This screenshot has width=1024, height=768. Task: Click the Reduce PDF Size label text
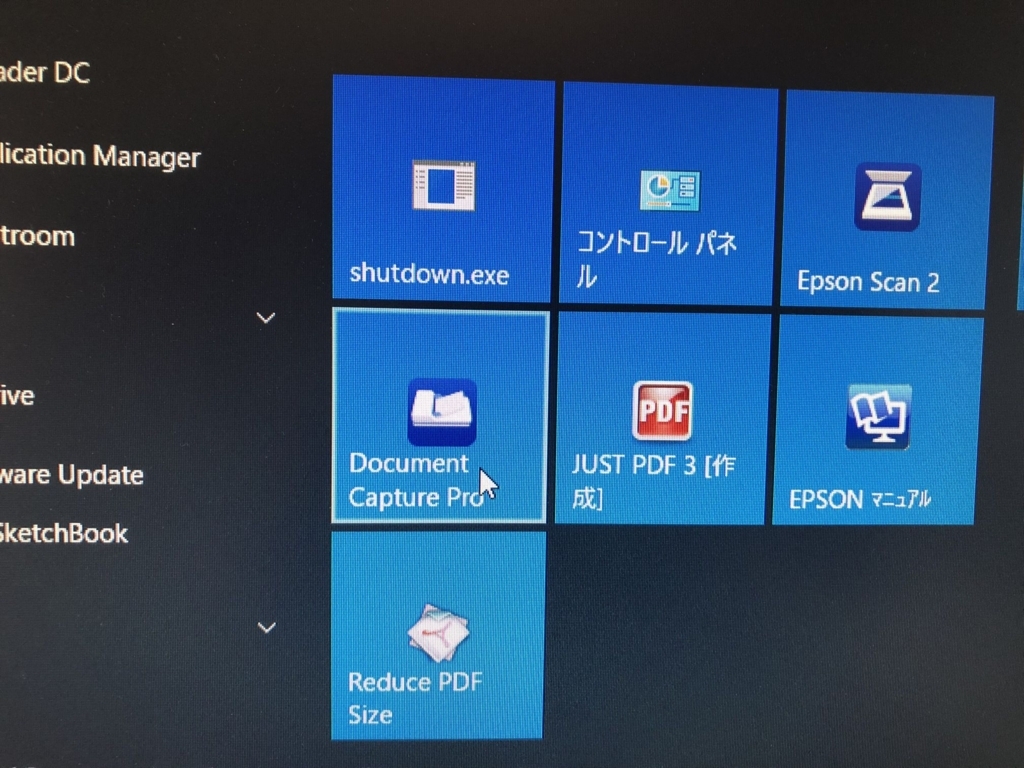click(415, 698)
